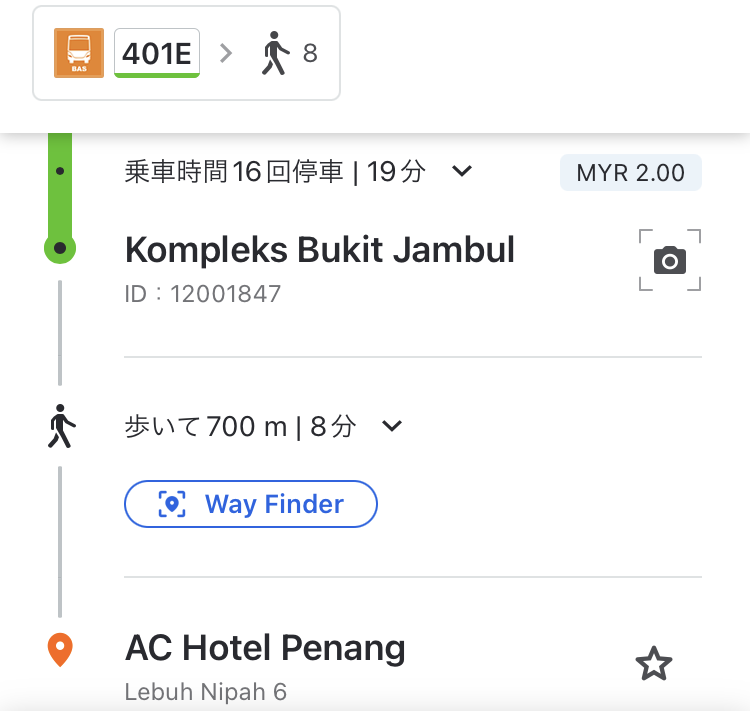Click the route summary card with 401E

pyautogui.click(x=186, y=53)
